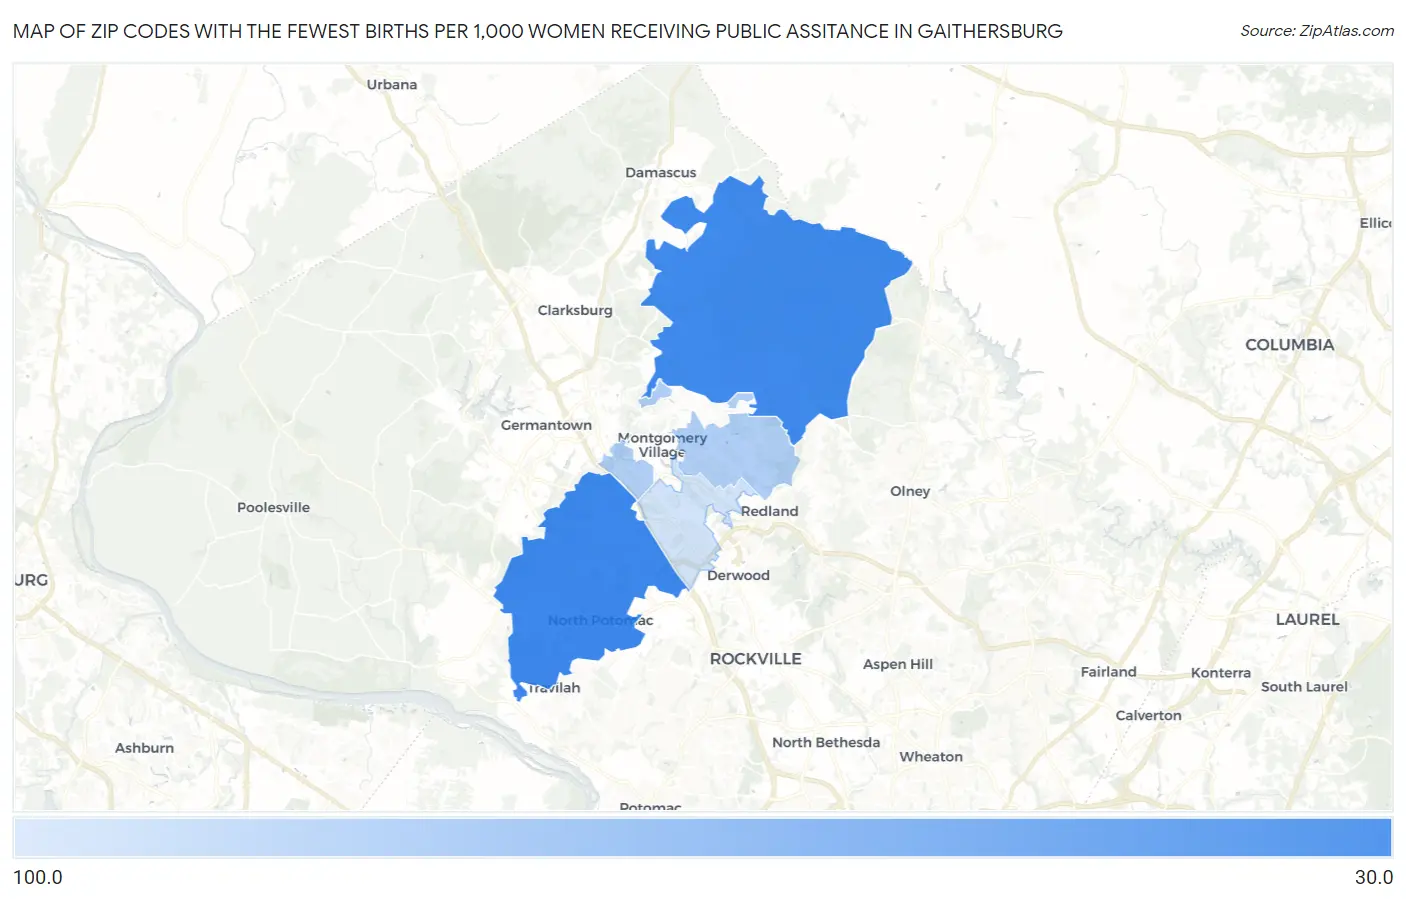This screenshot has width=1406, height=899.
Task: Click the 30.0 legend value
Action: [x=1374, y=877]
